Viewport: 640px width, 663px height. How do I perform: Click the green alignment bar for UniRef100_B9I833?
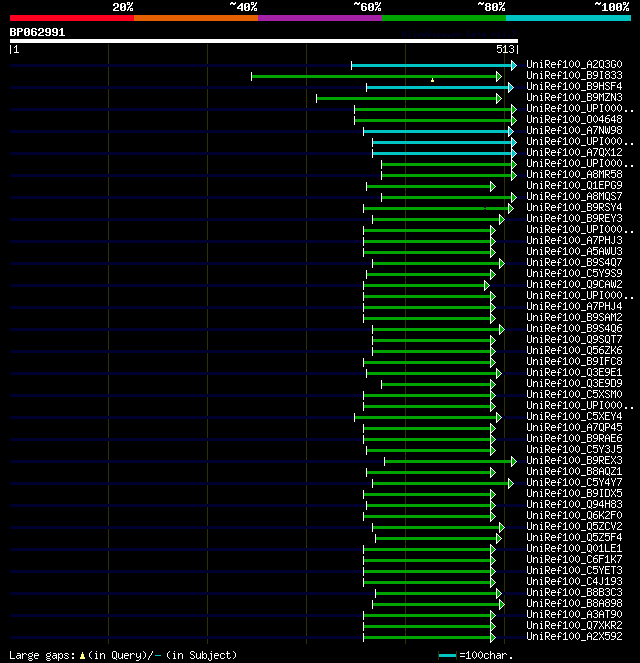[376, 77]
